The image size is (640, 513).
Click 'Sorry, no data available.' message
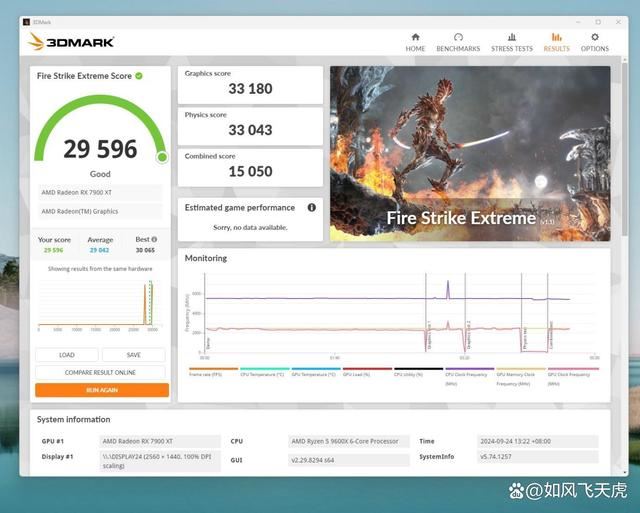[x=250, y=227]
